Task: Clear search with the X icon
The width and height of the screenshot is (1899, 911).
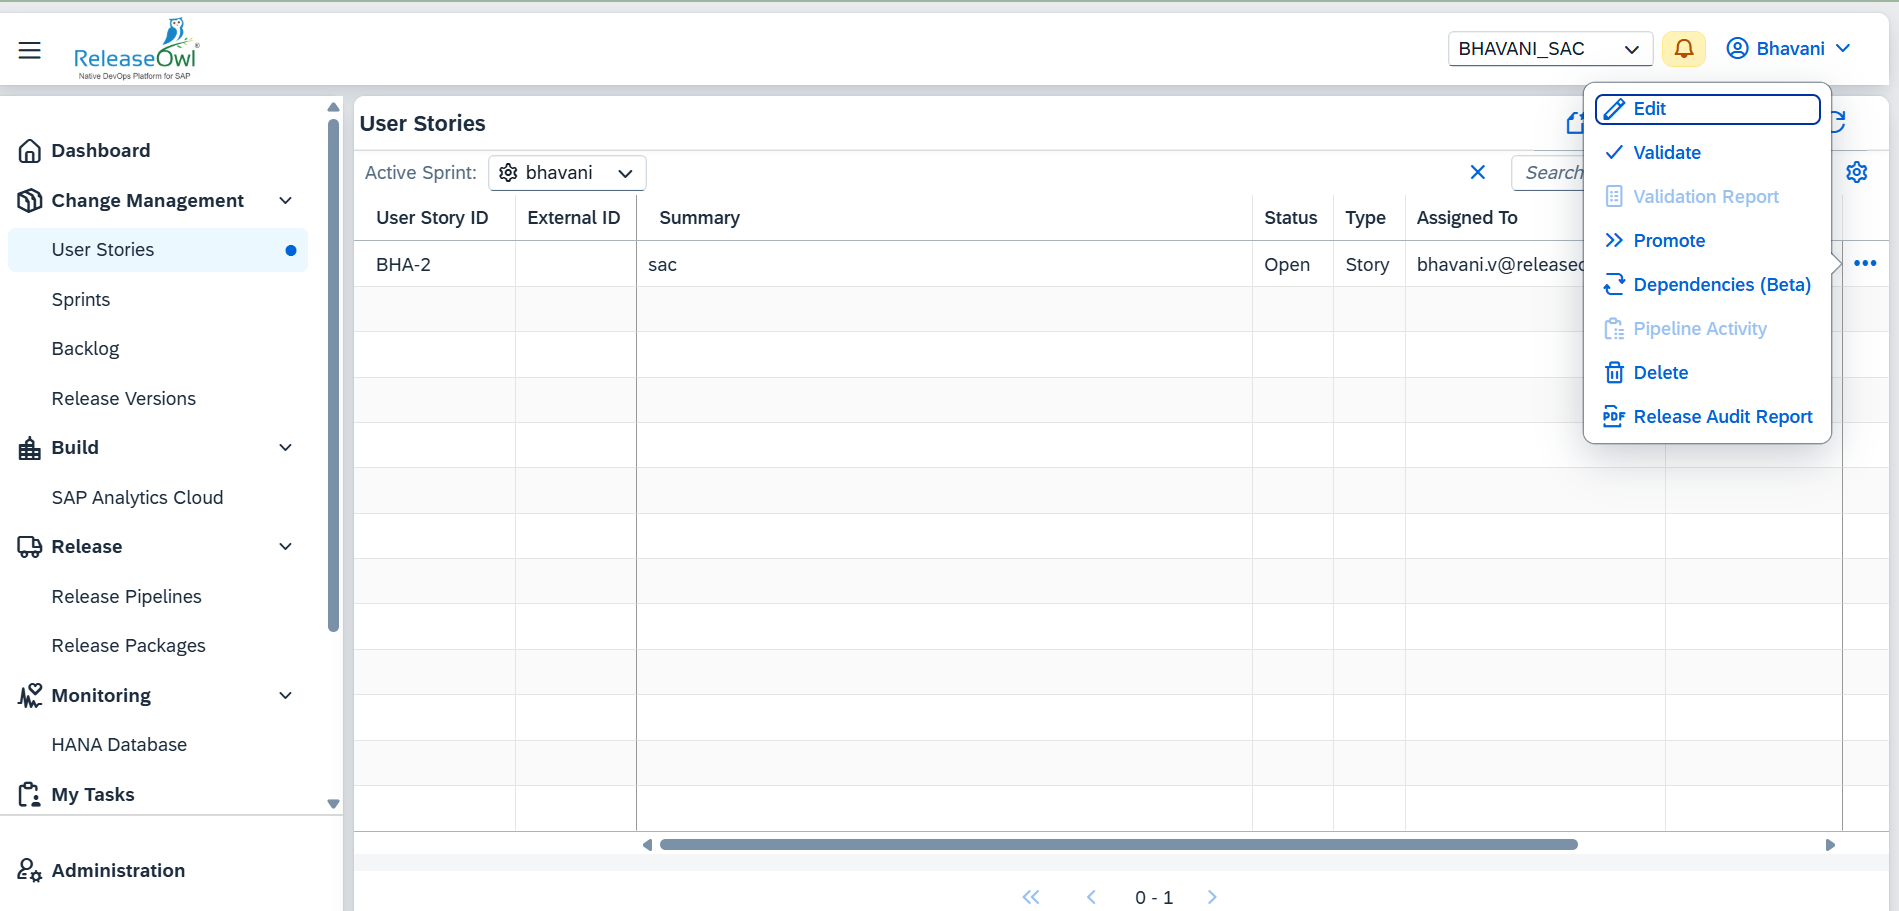Action: [x=1477, y=172]
